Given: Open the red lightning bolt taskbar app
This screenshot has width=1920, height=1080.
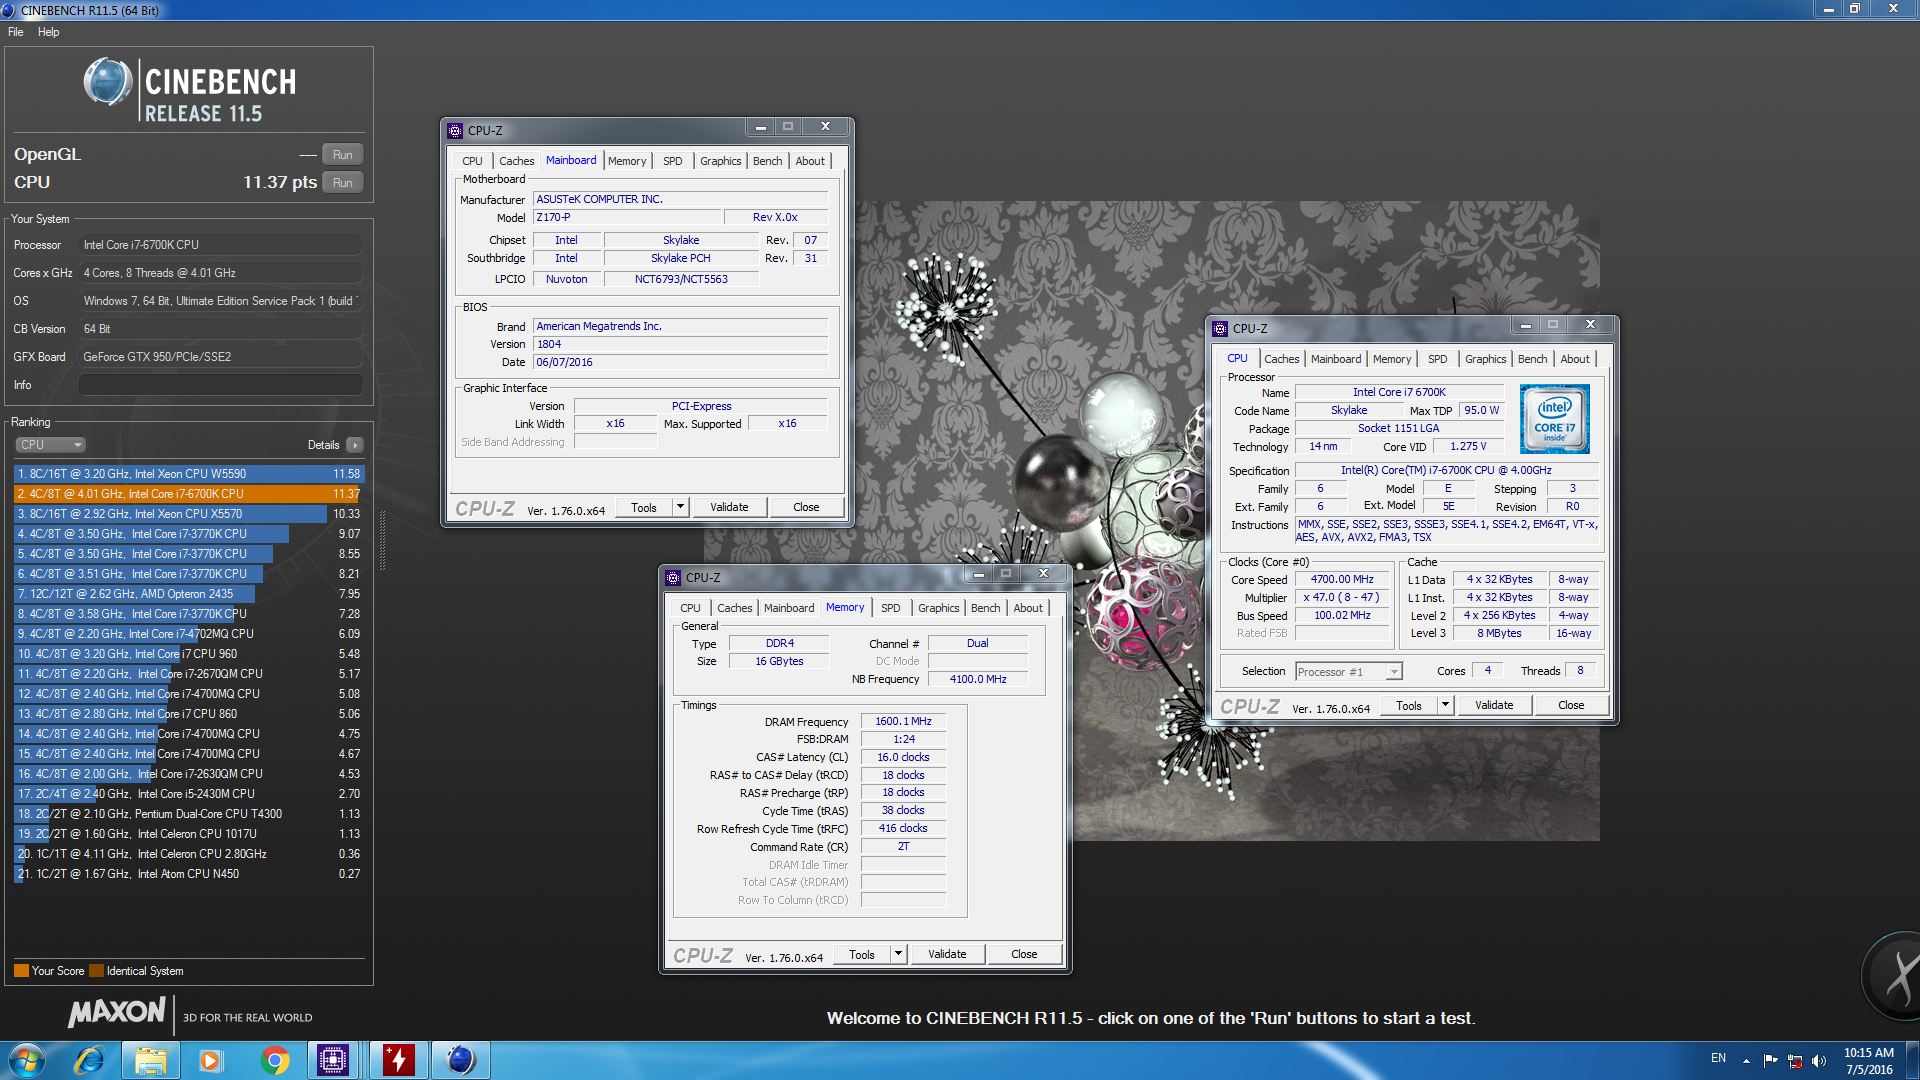Looking at the screenshot, I should [x=398, y=1060].
